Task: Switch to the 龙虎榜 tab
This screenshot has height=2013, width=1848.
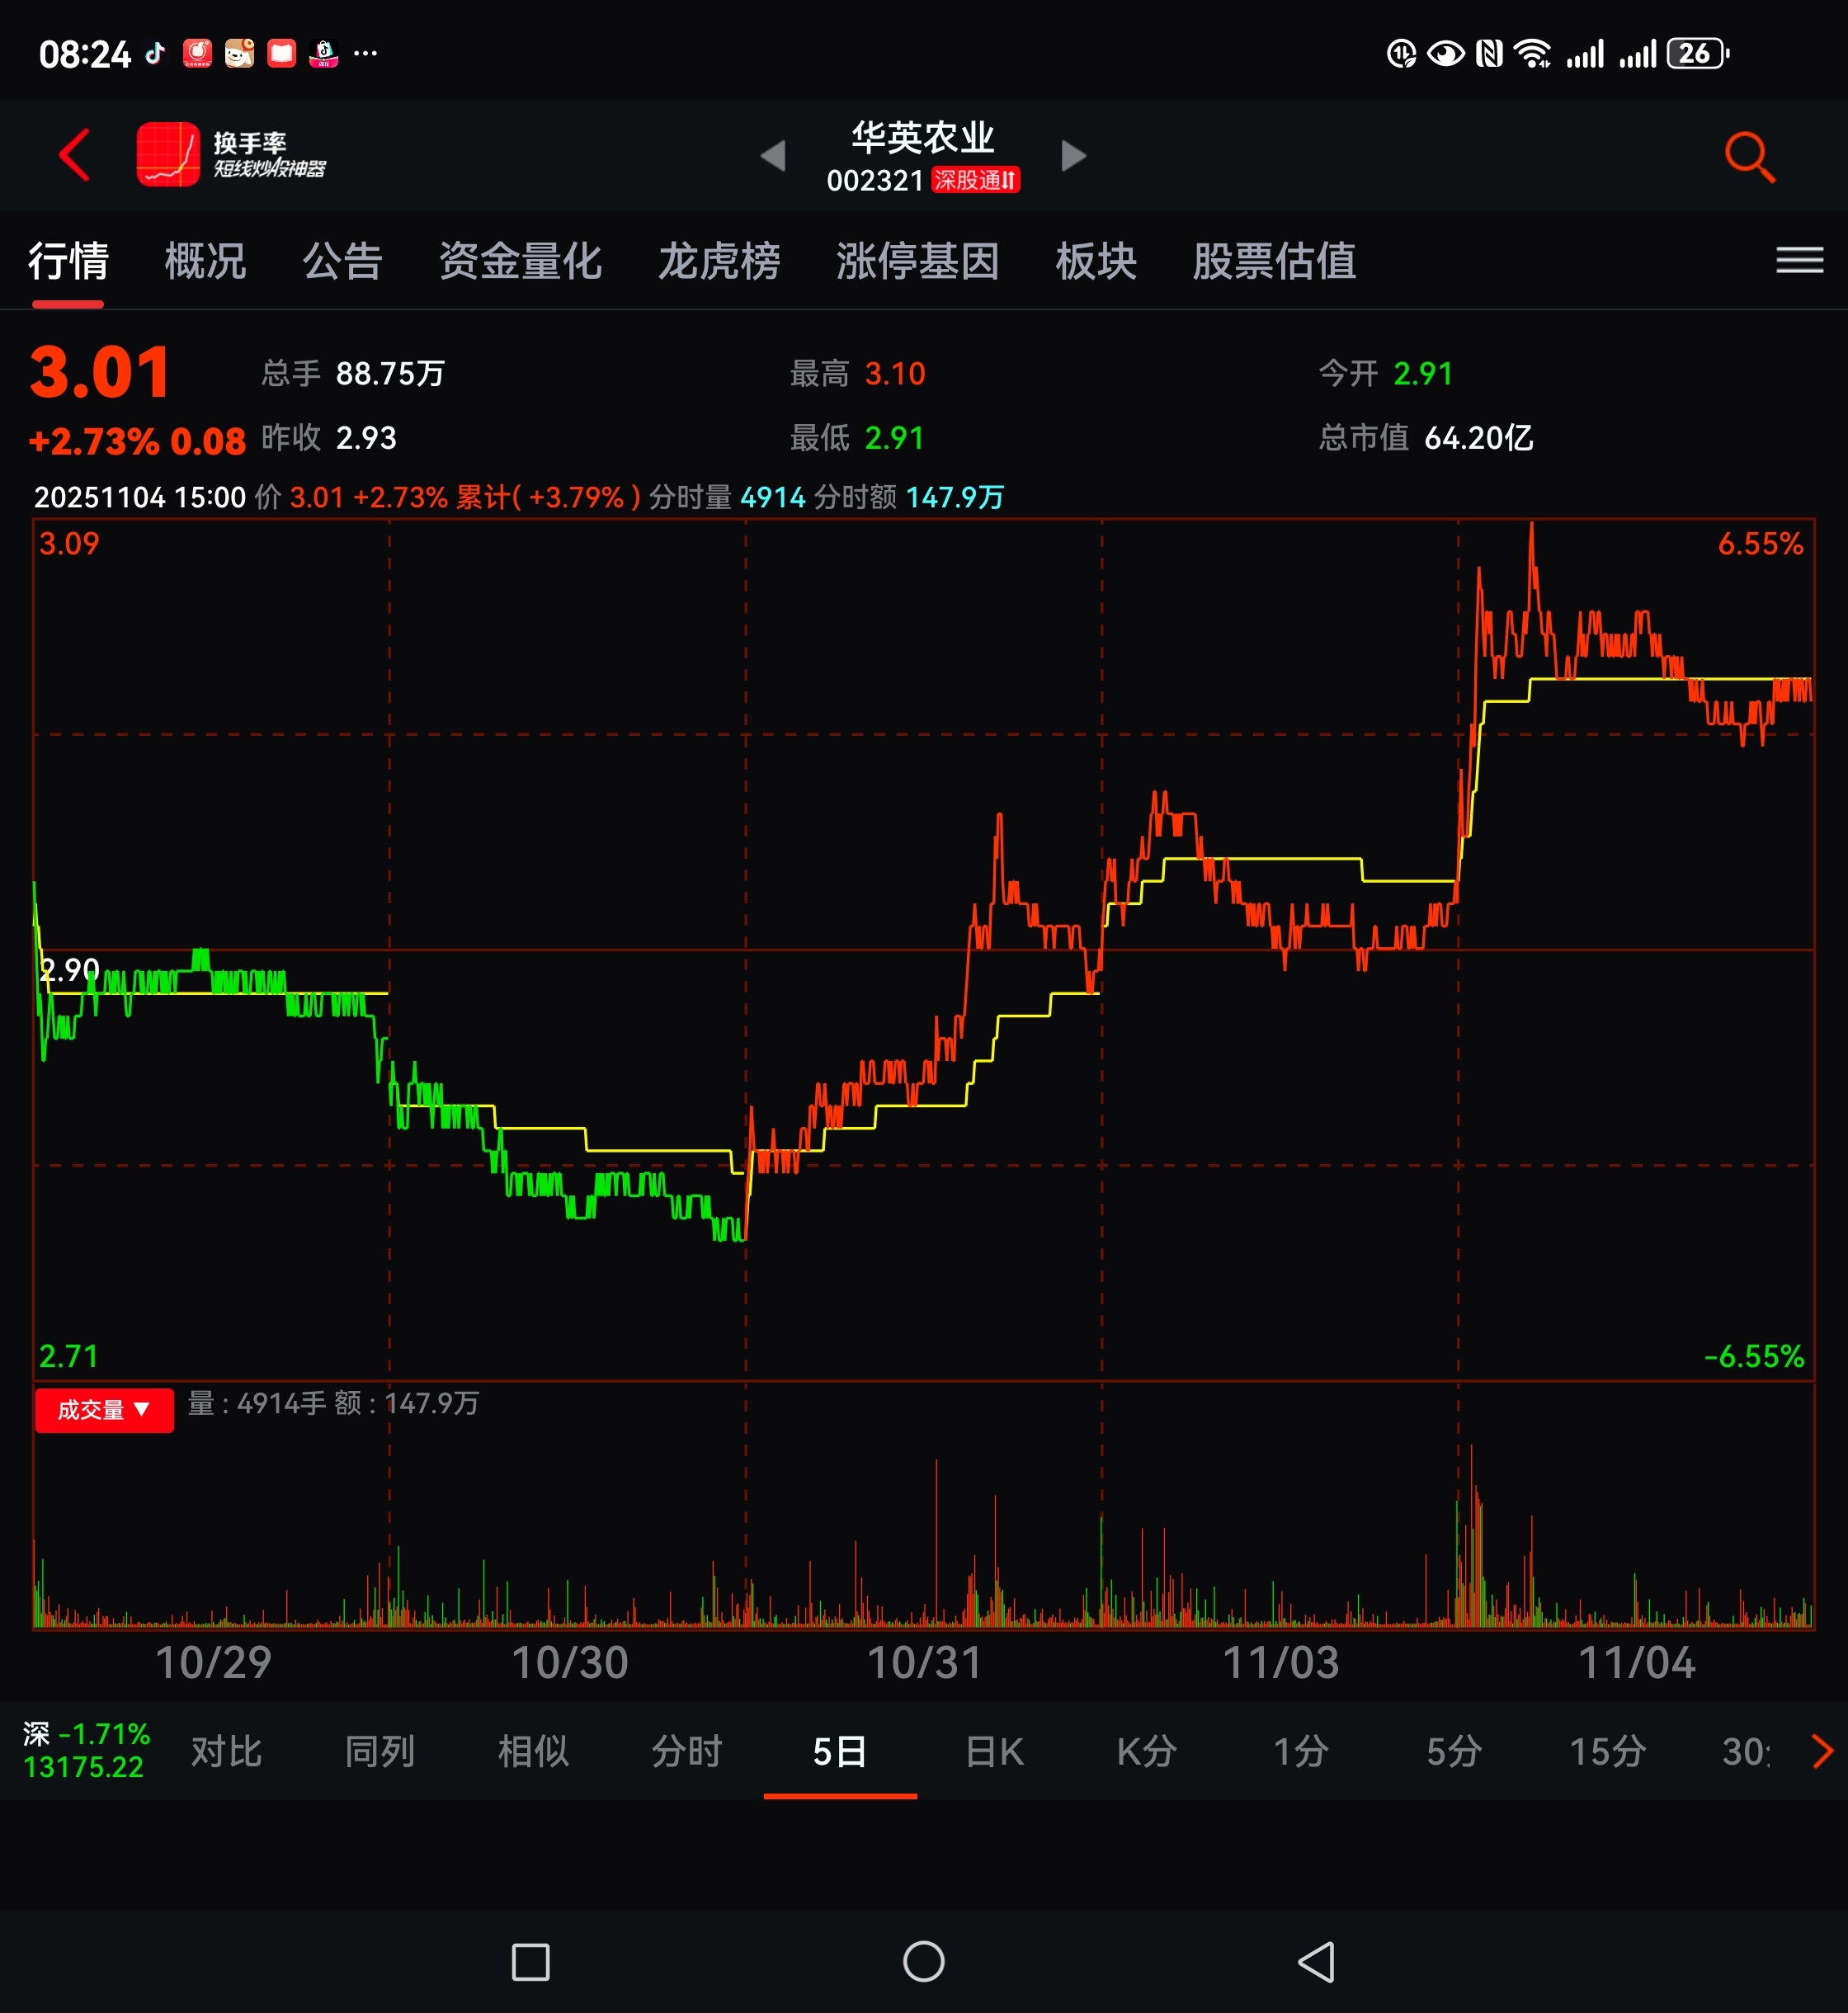Action: [x=718, y=261]
